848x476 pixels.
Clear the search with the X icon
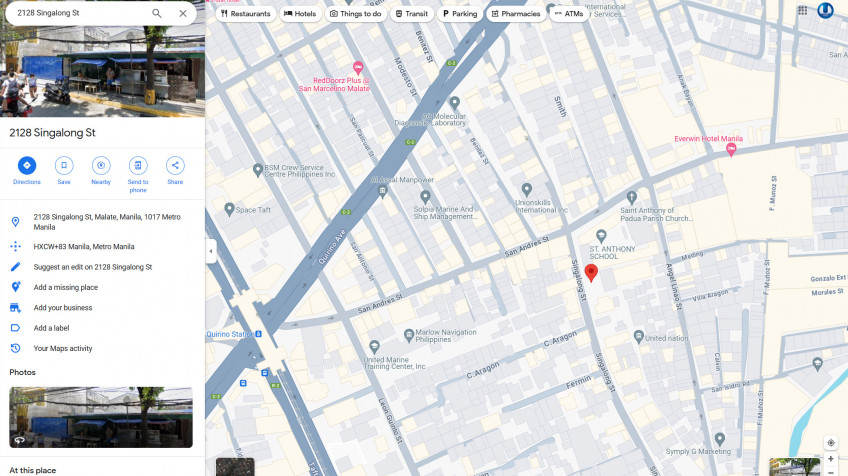click(x=183, y=13)
